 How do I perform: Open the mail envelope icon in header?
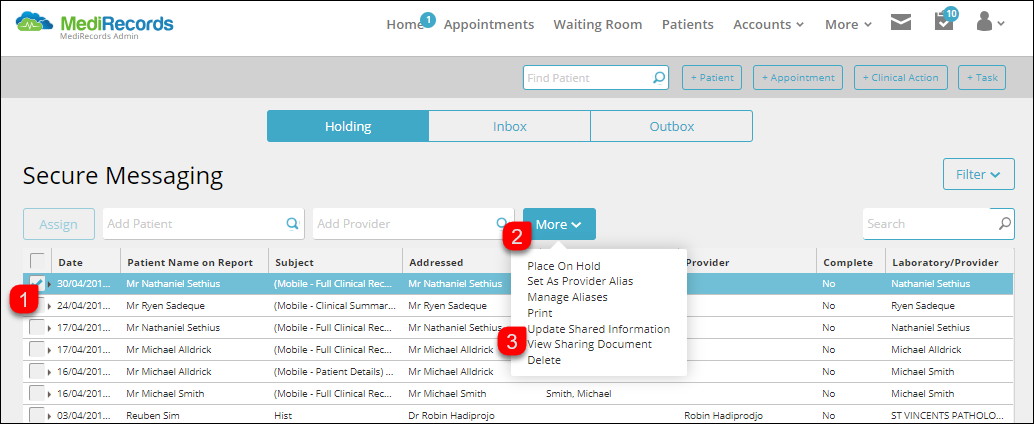tap(900, 22)
